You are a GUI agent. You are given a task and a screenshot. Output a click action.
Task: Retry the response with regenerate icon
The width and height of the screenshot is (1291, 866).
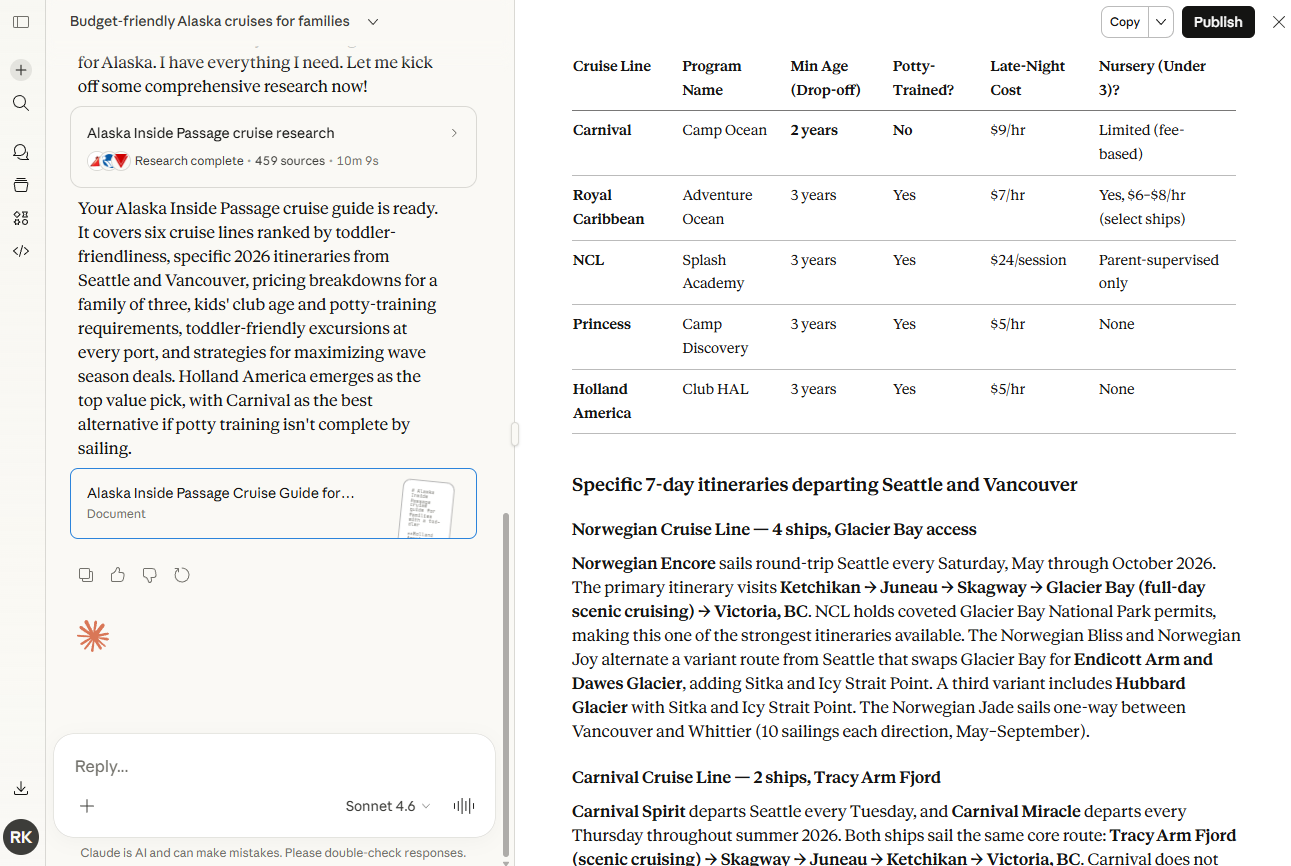coord(182,575)
